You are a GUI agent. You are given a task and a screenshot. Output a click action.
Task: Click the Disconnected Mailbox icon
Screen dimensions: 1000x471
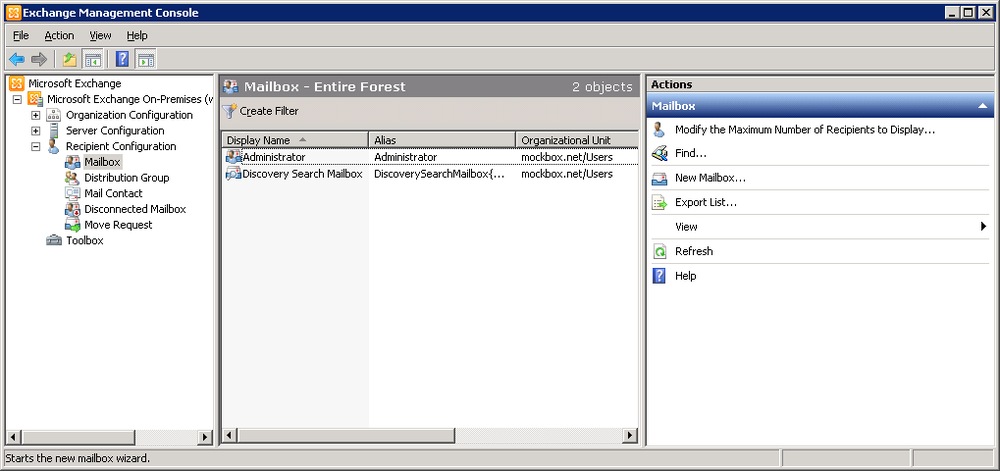point(73,209)
